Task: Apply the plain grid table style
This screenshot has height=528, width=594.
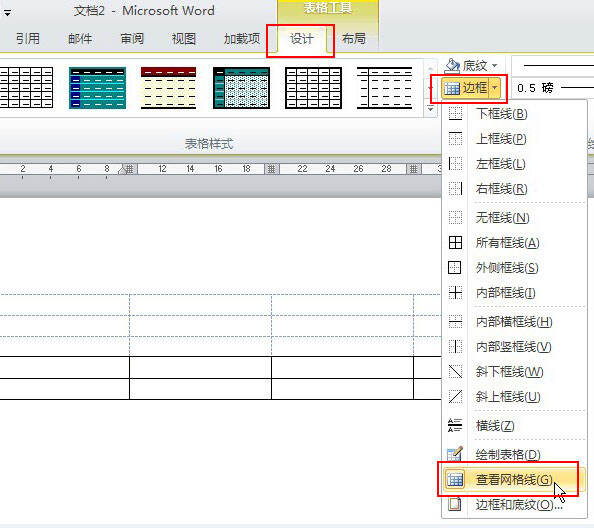Action: (26, 88)
